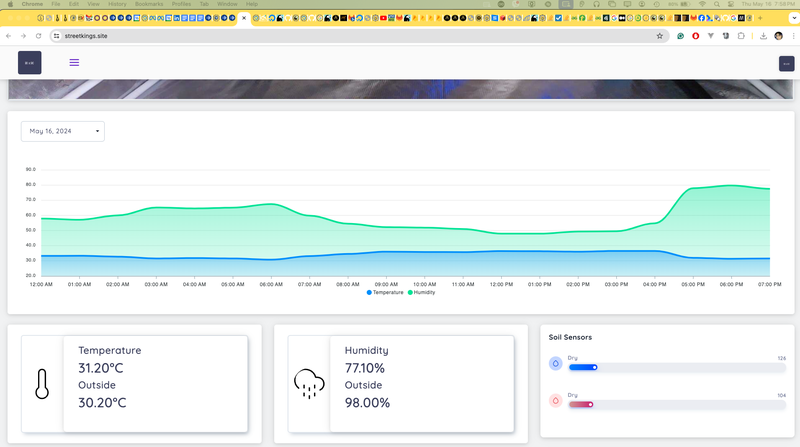The width and height of the screenshot is (800, 447).
Task: Open the History menu in menu bar
Action: click(117, 4)
